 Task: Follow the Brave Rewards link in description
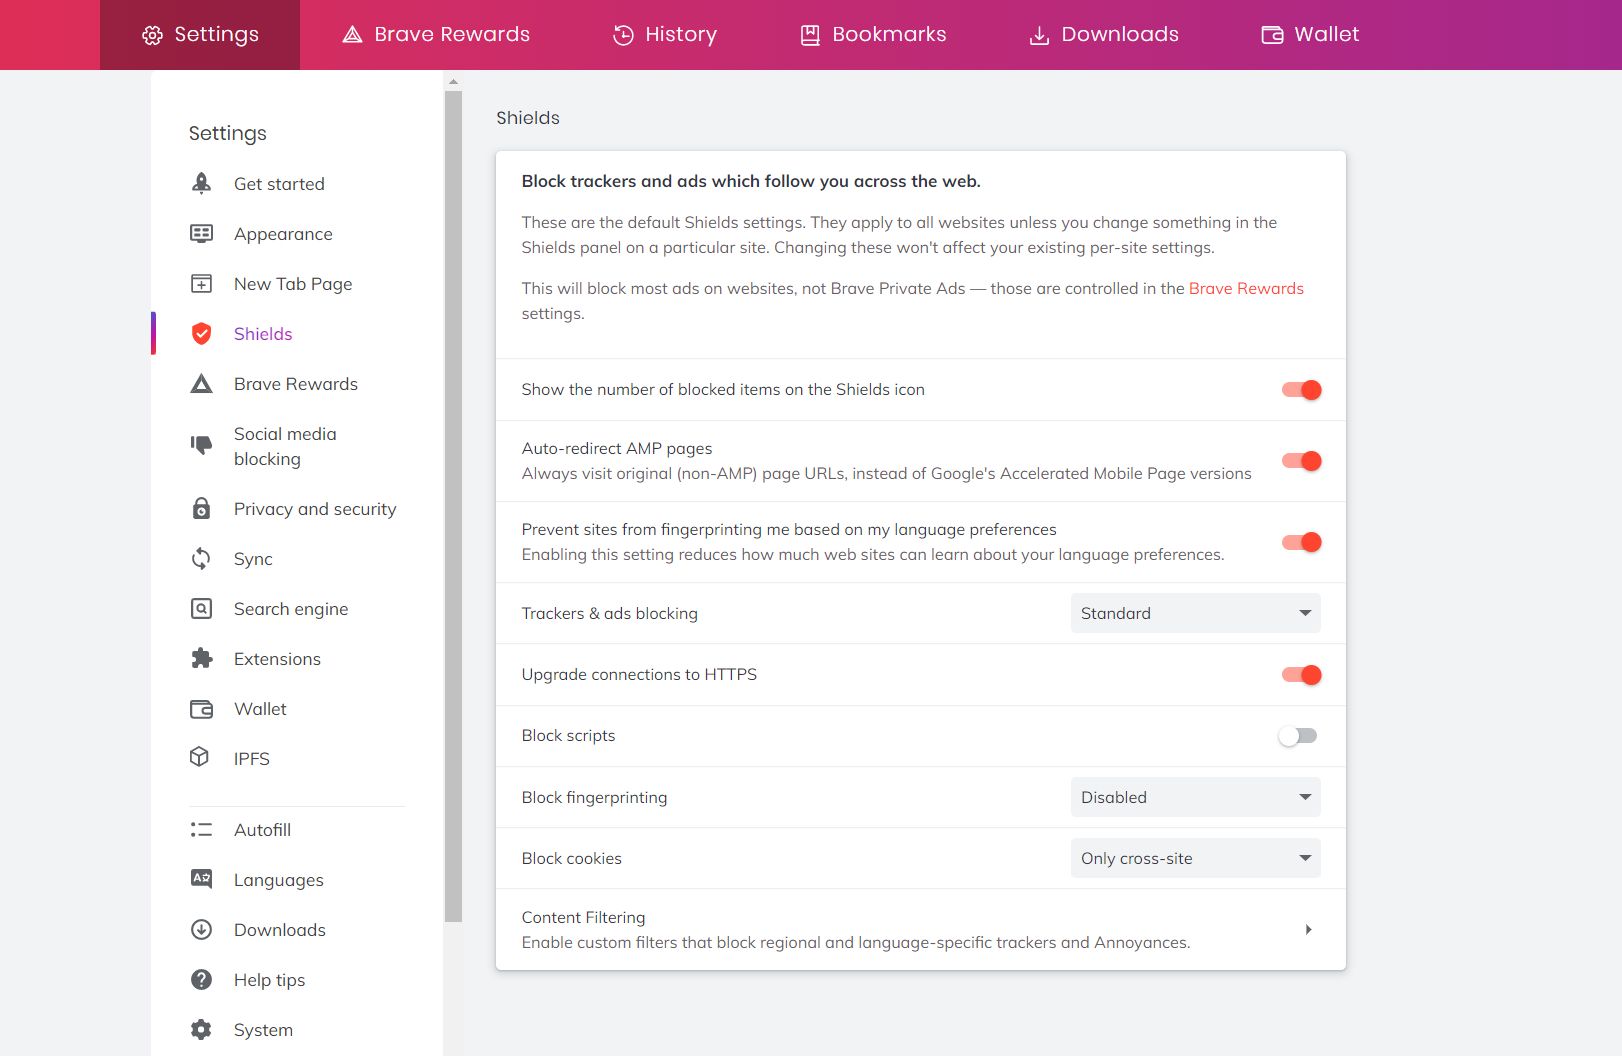(x=1246, y=288)
